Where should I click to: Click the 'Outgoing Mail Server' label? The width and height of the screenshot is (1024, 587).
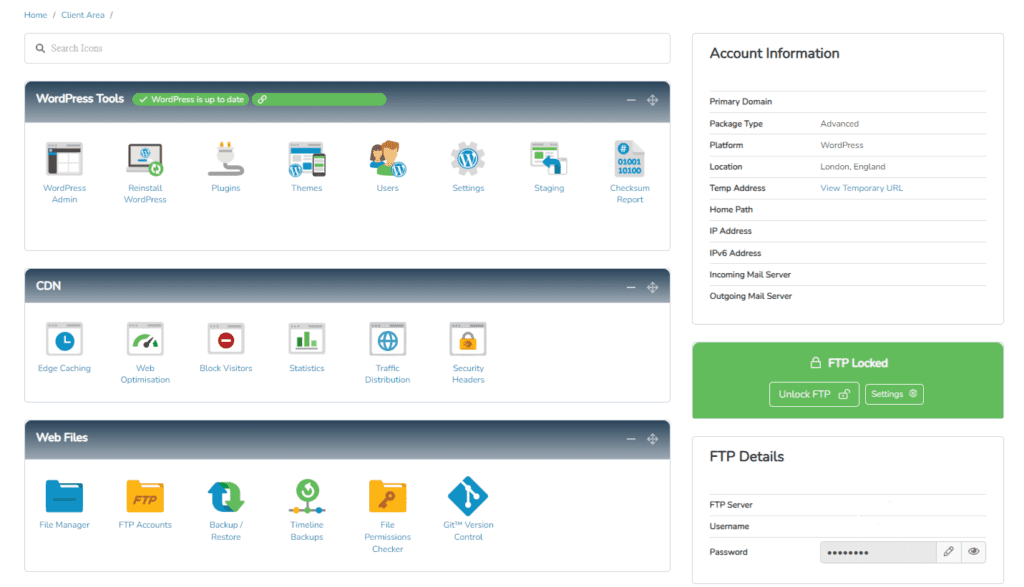pos(750,296)
